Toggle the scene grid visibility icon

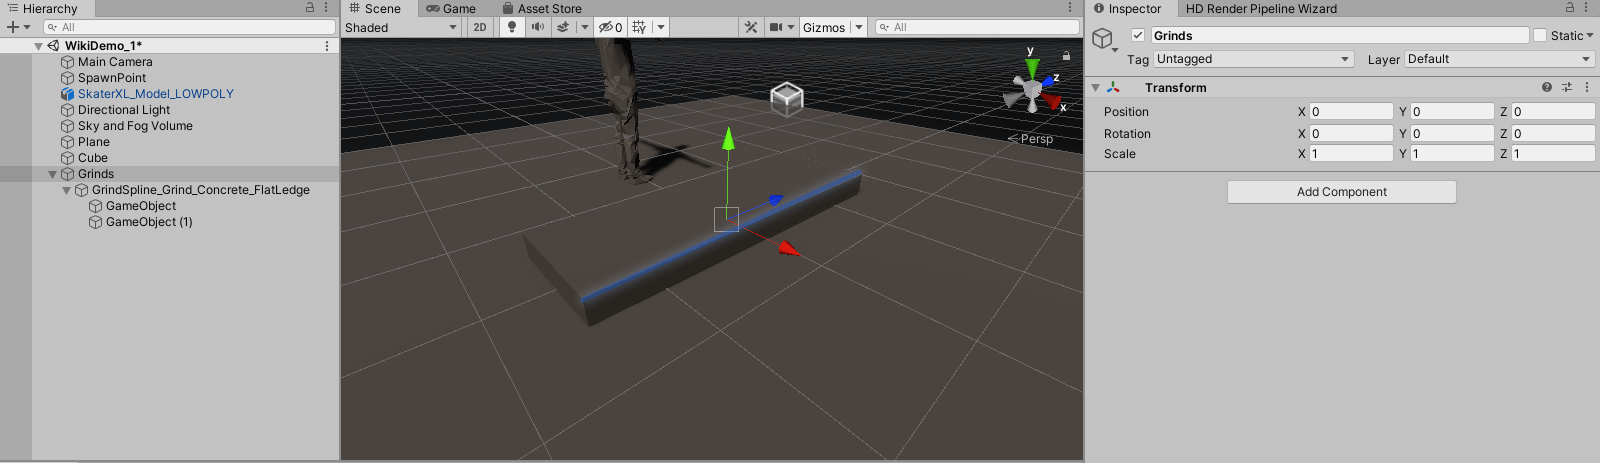[640, 27]
